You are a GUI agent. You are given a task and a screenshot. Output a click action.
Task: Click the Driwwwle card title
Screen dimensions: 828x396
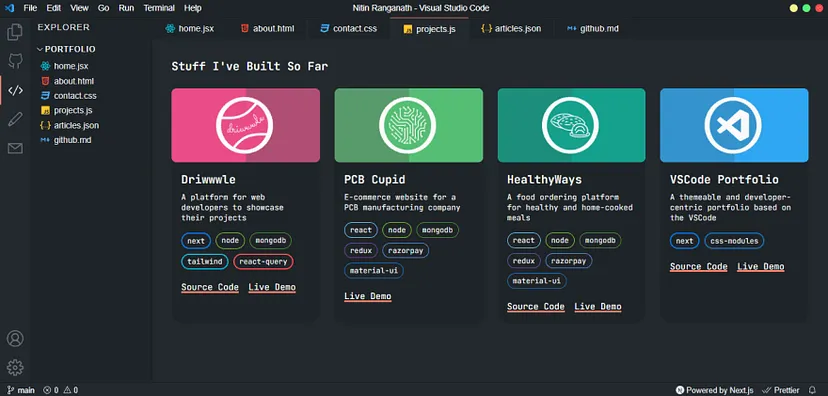208,180
